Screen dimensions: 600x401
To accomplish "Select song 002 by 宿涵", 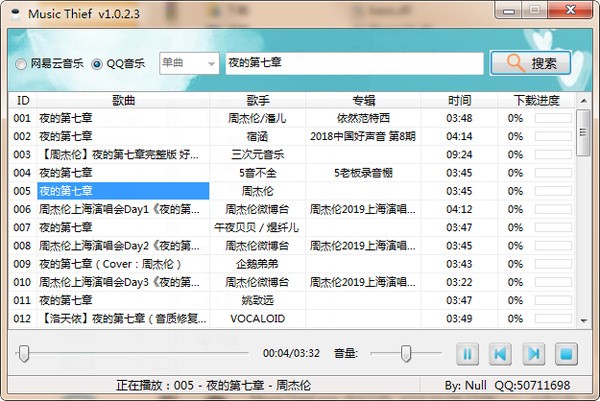I will [x=123, y=136].
